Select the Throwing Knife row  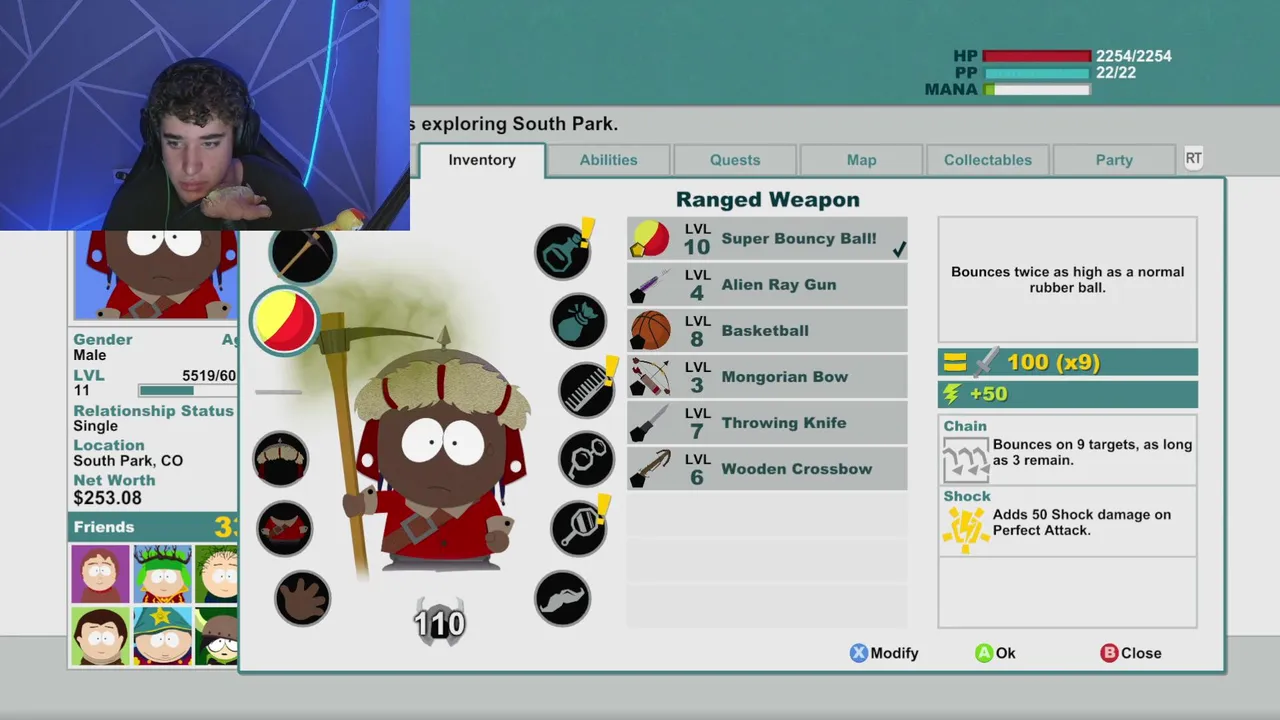[x=767, y=423]
